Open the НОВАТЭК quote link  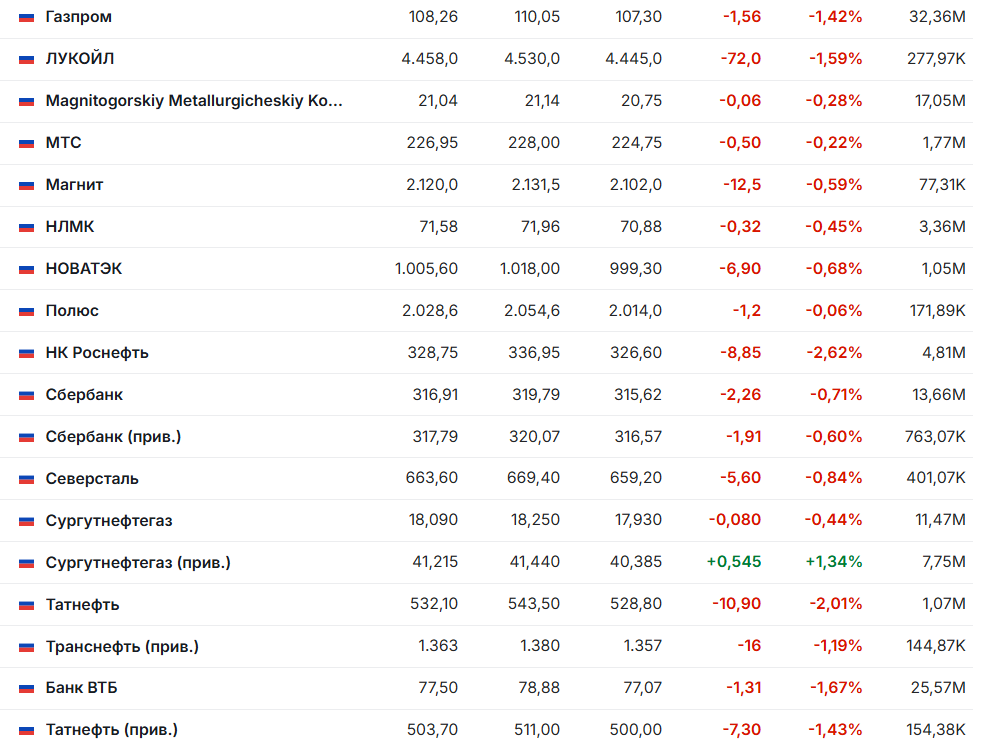pos(84,269)
